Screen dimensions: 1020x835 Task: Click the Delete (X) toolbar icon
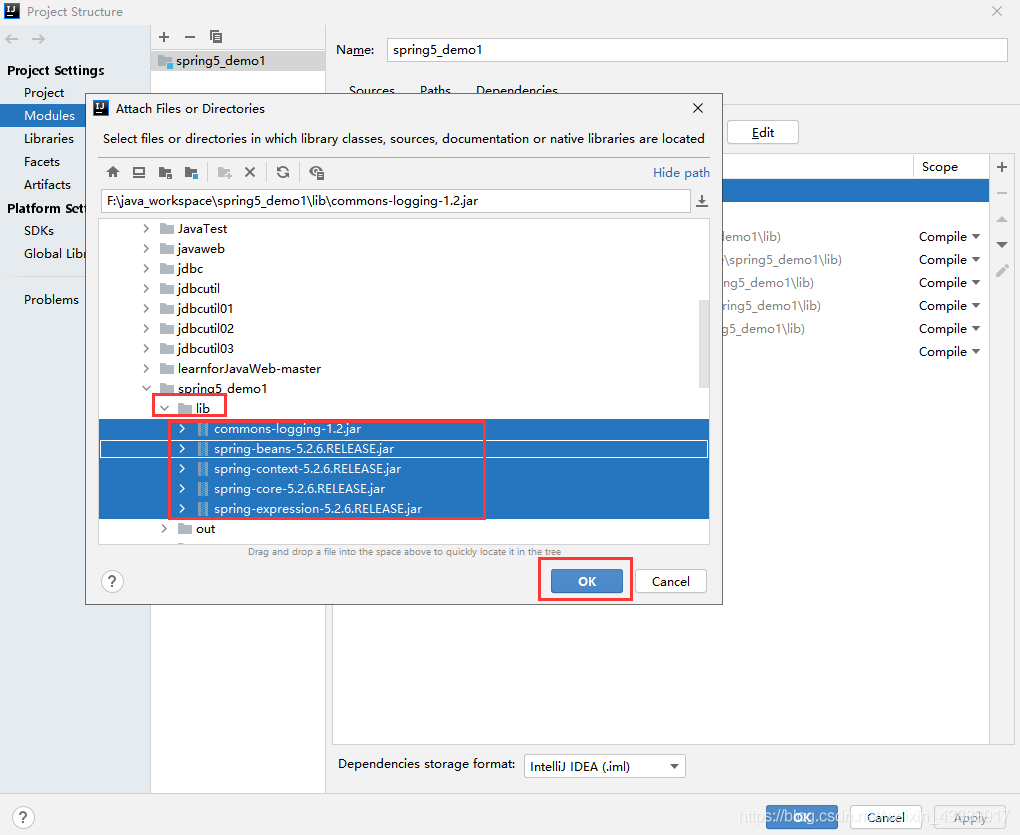[250, 172]
